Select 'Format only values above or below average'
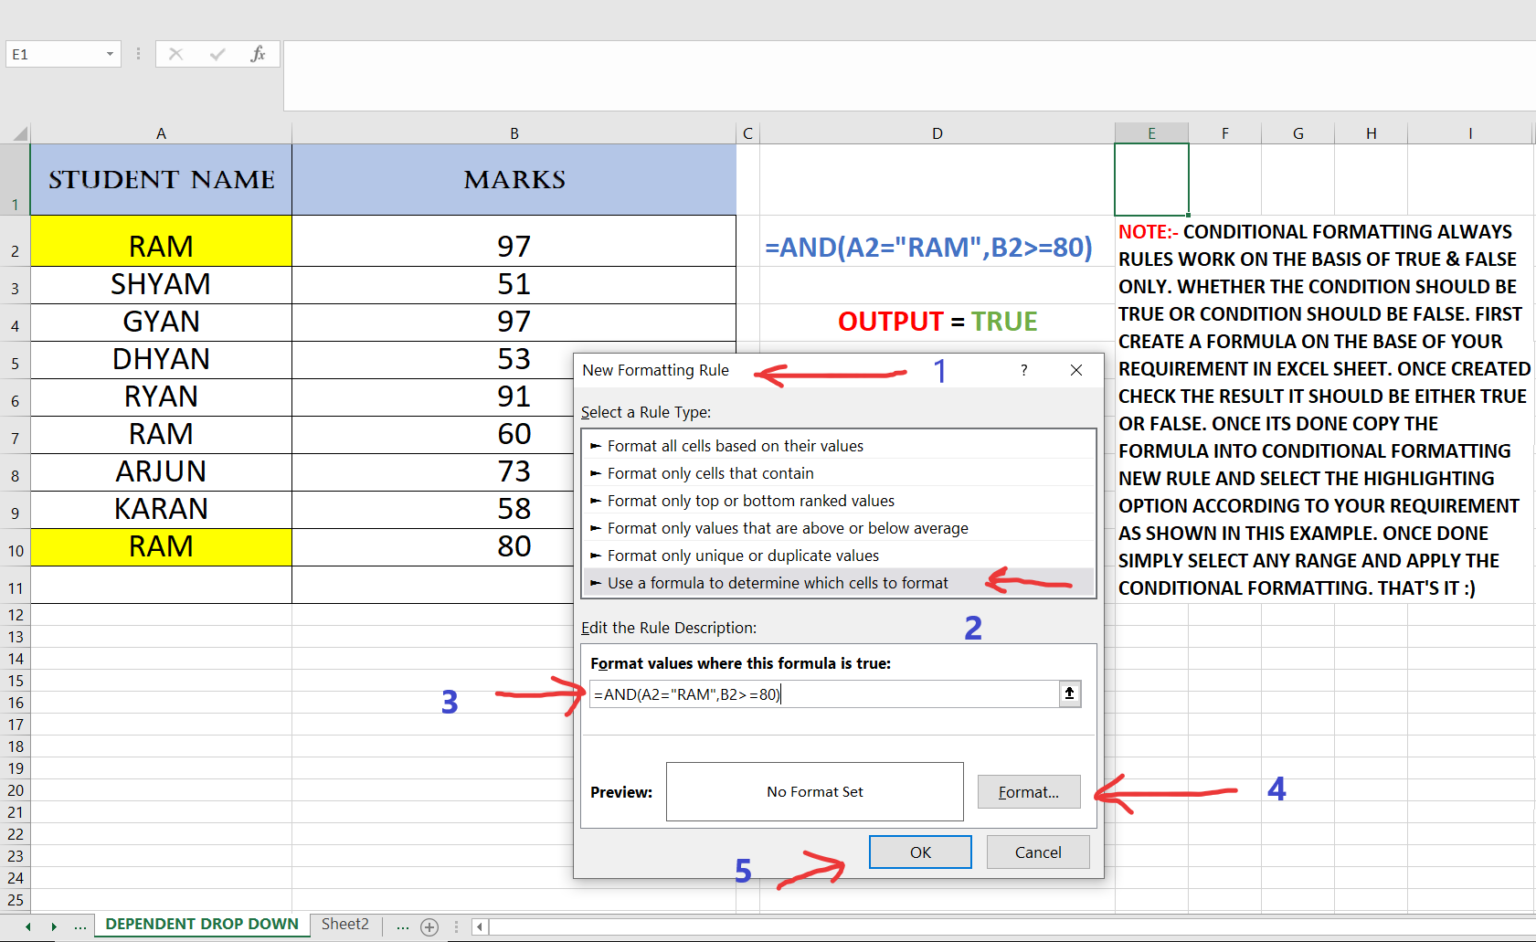Image resolution: width=1536 pixels, height=942 pixels. (x=838, y=528)
